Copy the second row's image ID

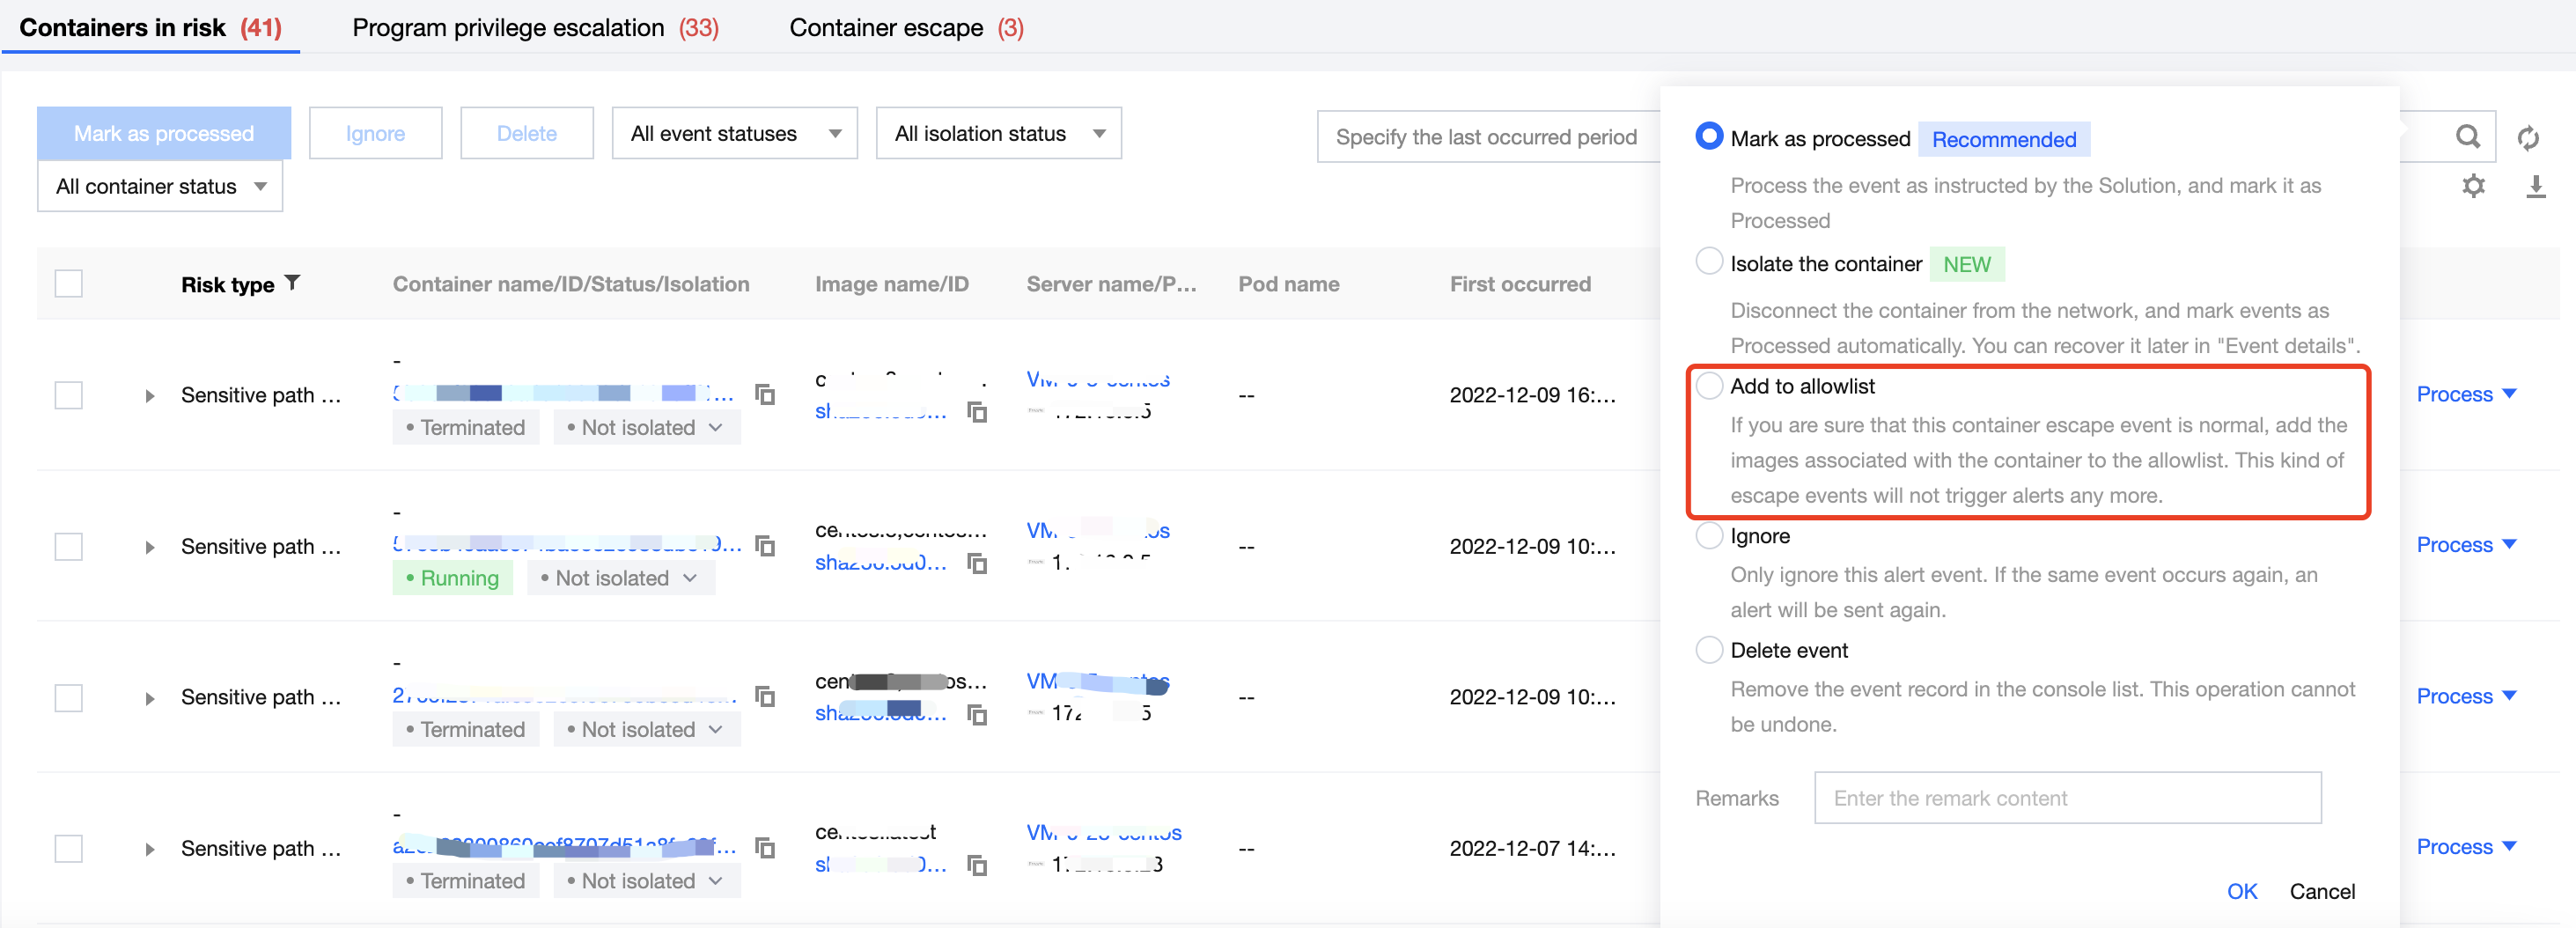(977, 564)
